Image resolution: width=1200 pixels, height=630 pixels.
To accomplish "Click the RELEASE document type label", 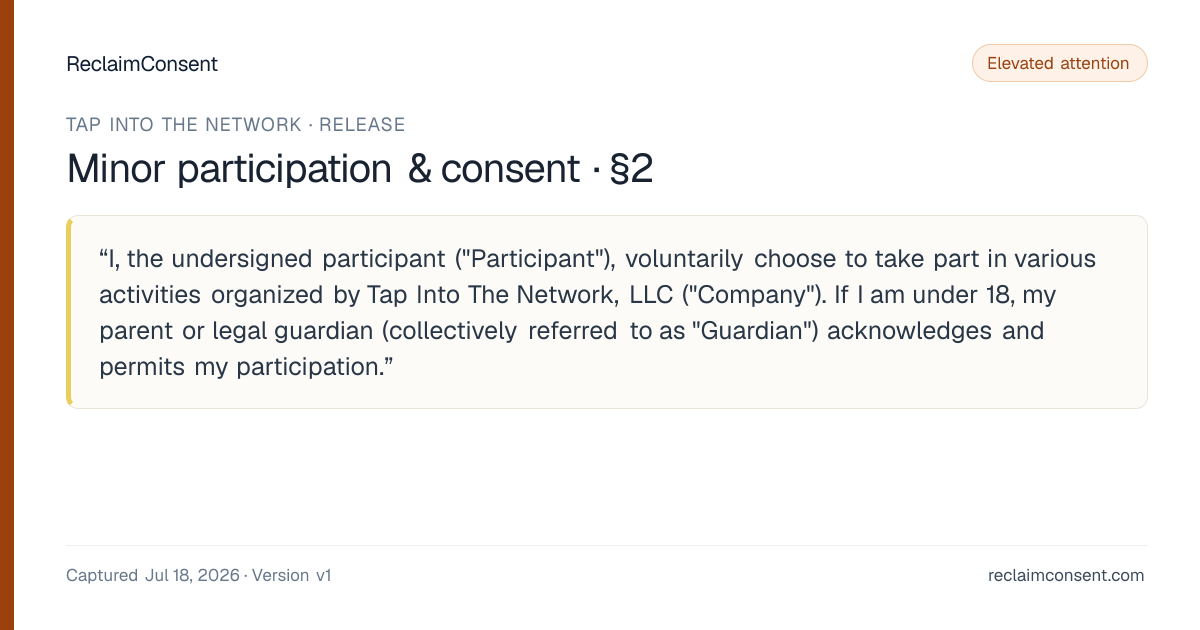I will (x=362, y=125).
